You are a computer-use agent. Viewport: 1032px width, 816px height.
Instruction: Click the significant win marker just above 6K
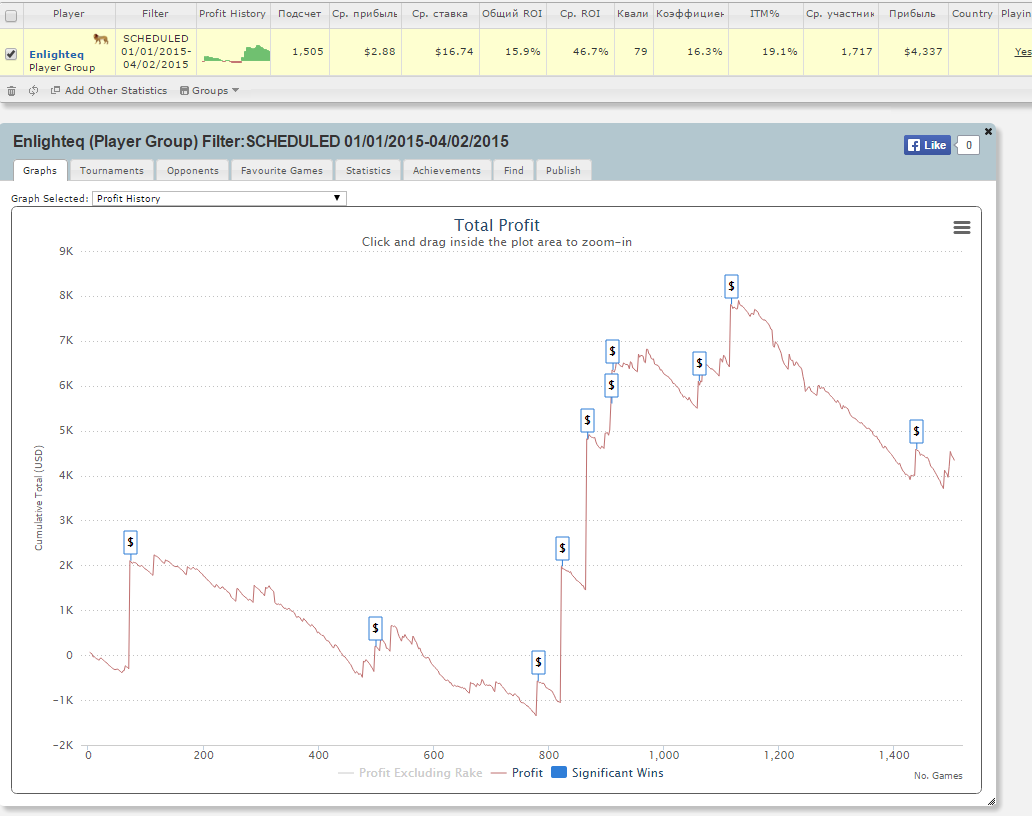click(x=611, y=385)
